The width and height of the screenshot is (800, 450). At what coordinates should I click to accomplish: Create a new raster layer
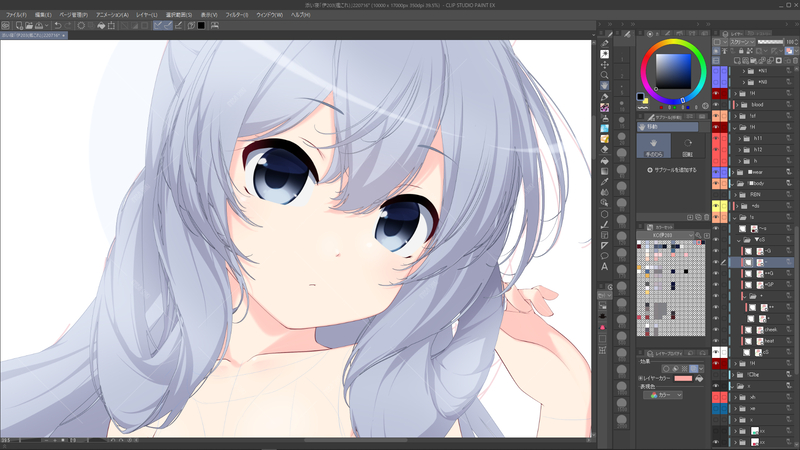(x=736, y=60)
